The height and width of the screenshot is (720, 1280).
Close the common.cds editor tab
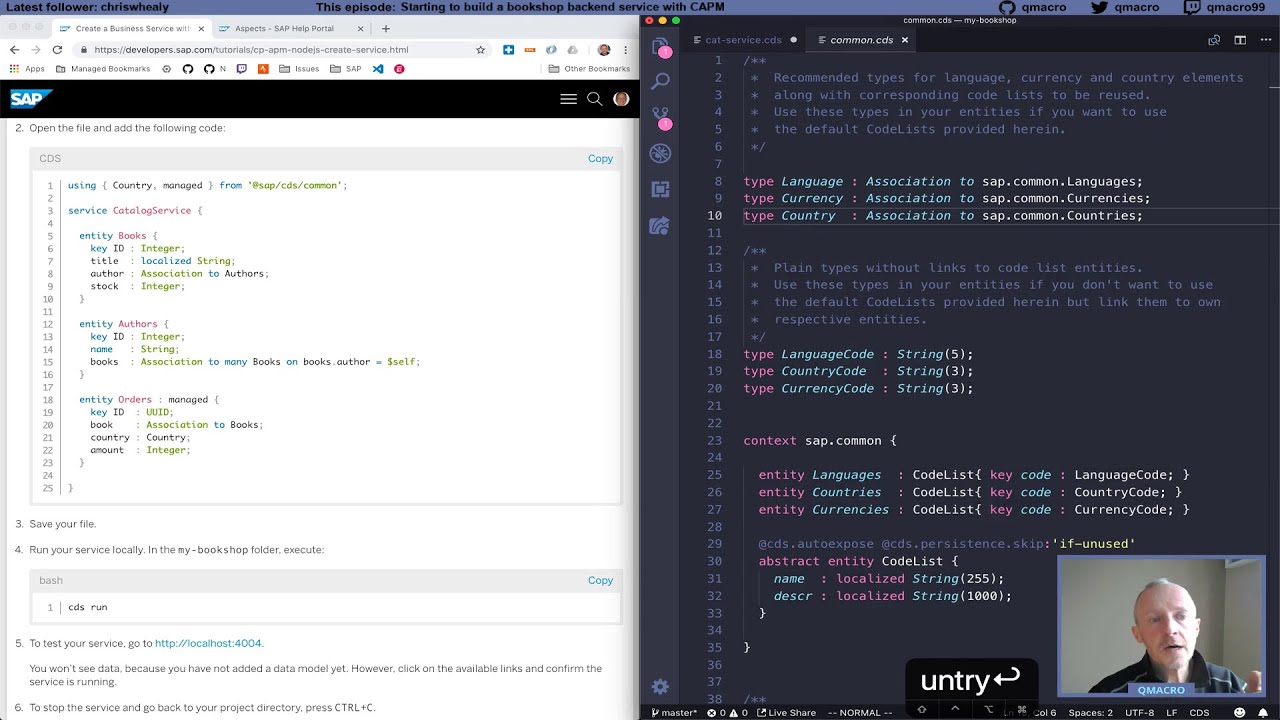tap(904, 40)
